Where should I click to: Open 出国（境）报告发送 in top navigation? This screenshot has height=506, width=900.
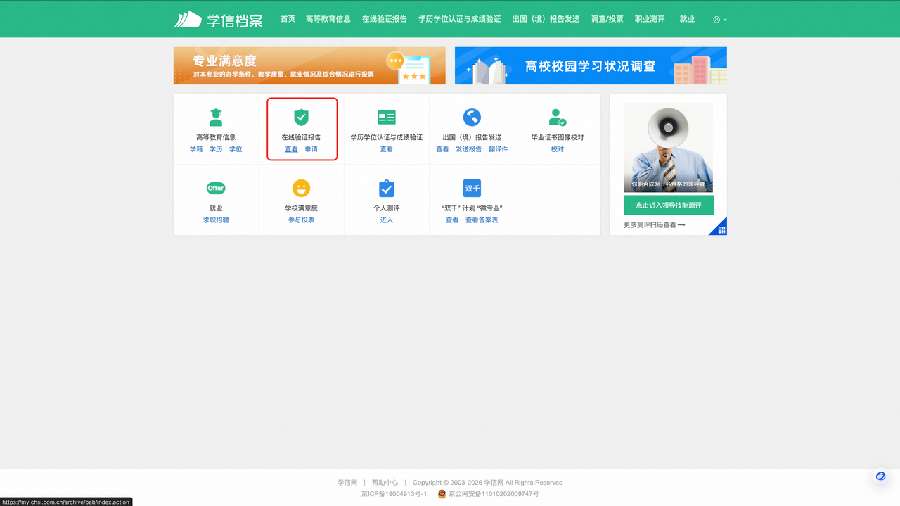click(545, 19)
